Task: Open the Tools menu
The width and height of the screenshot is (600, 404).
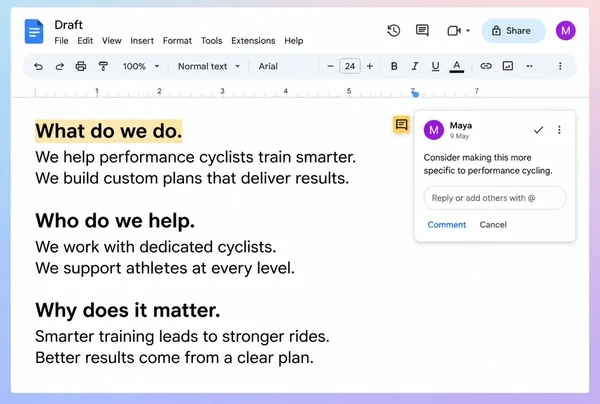Action: pyautogui.click(x=212, y=41)
